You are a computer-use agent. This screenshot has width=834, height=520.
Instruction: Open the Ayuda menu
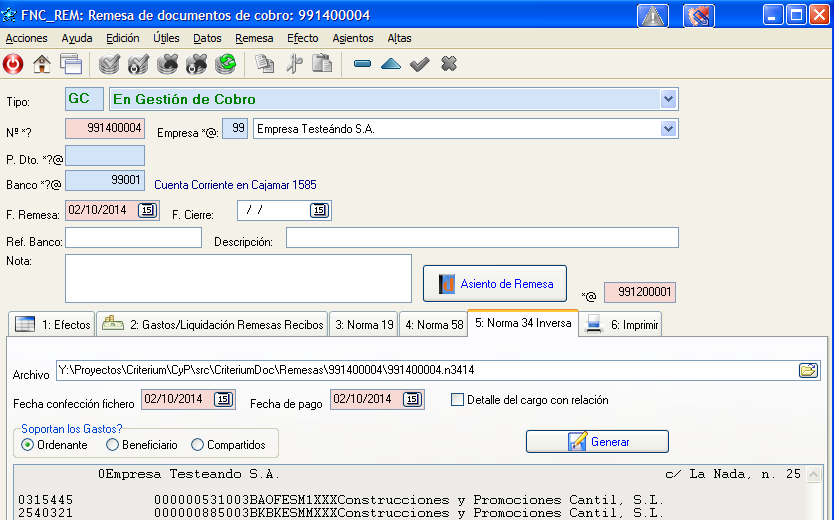pyautogui.click(x=77, y=38)
